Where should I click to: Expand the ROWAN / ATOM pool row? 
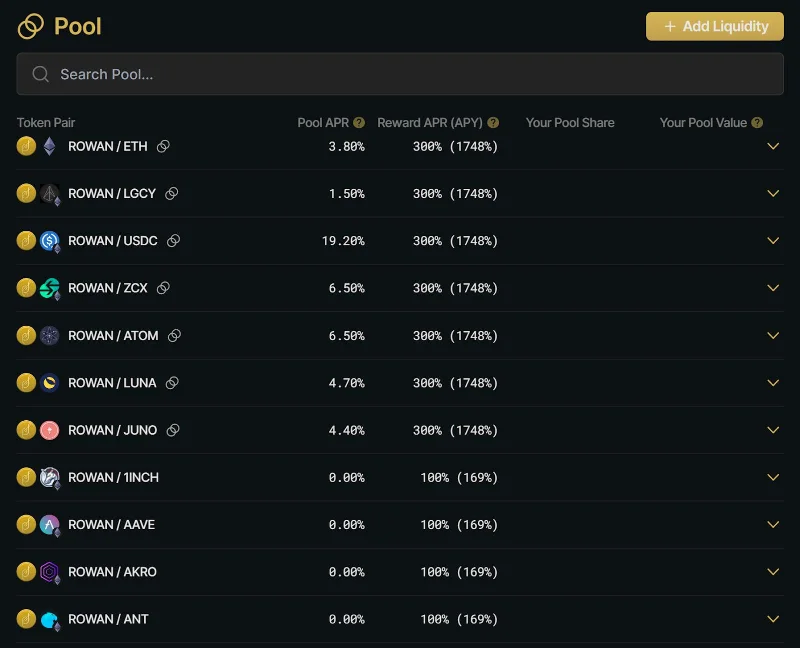point(773,335)
